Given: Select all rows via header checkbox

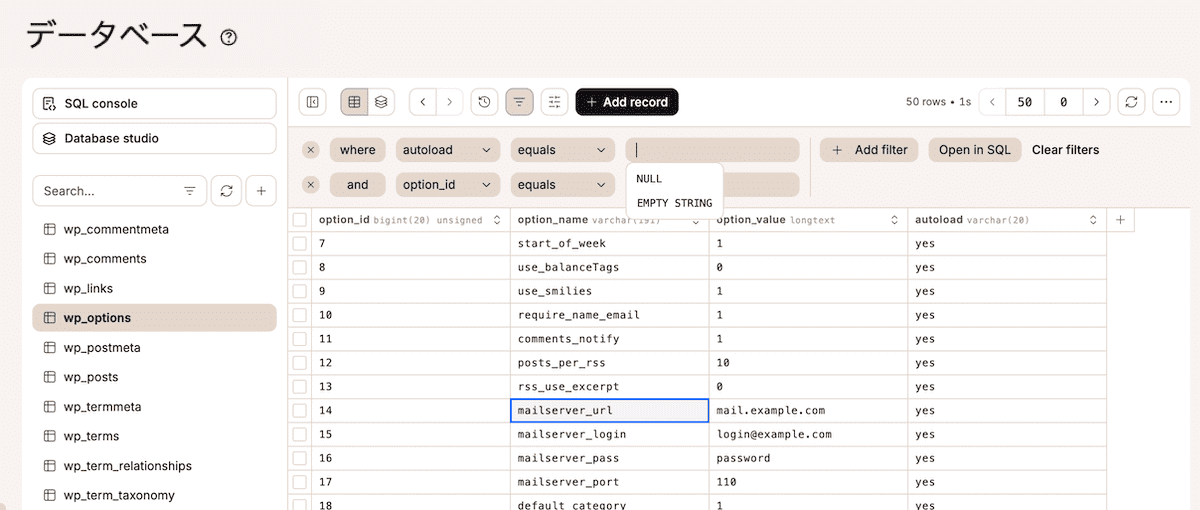Looking at the screenshot, I should (300, 220).
